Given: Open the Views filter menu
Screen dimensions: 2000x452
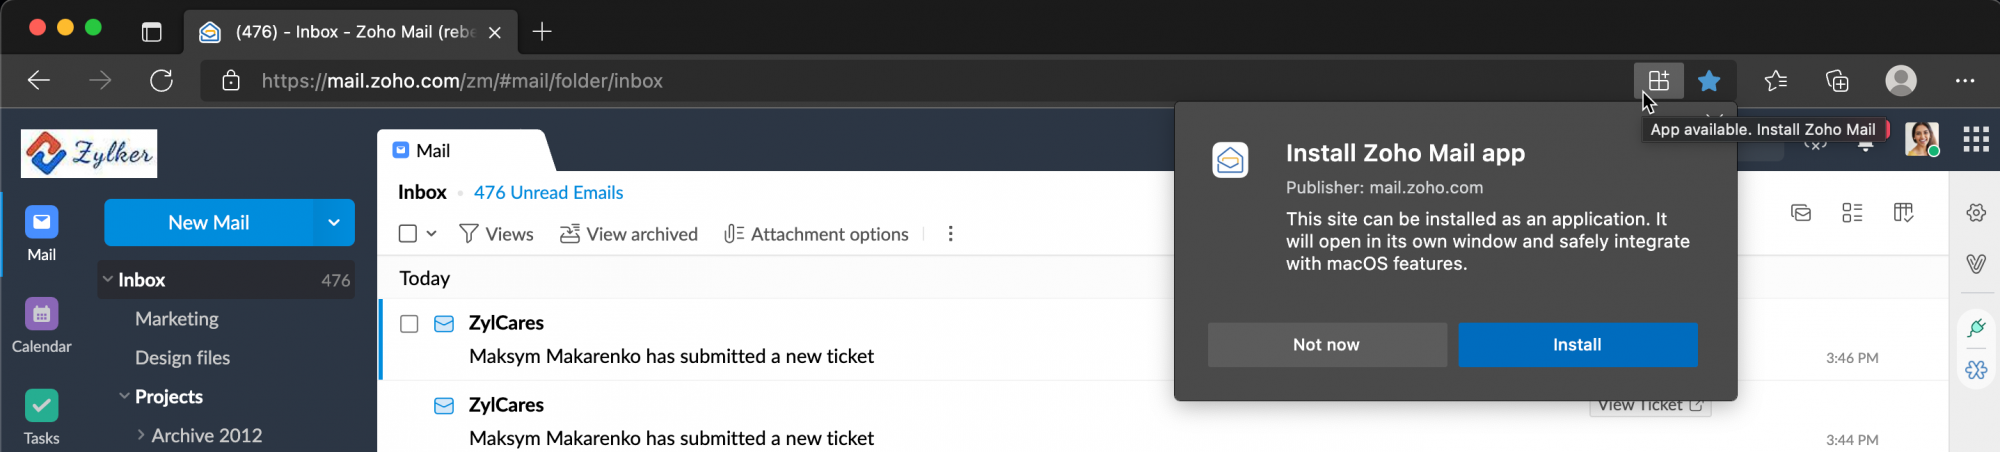Looking at the screenshot, I should click(x=496, y=234).
